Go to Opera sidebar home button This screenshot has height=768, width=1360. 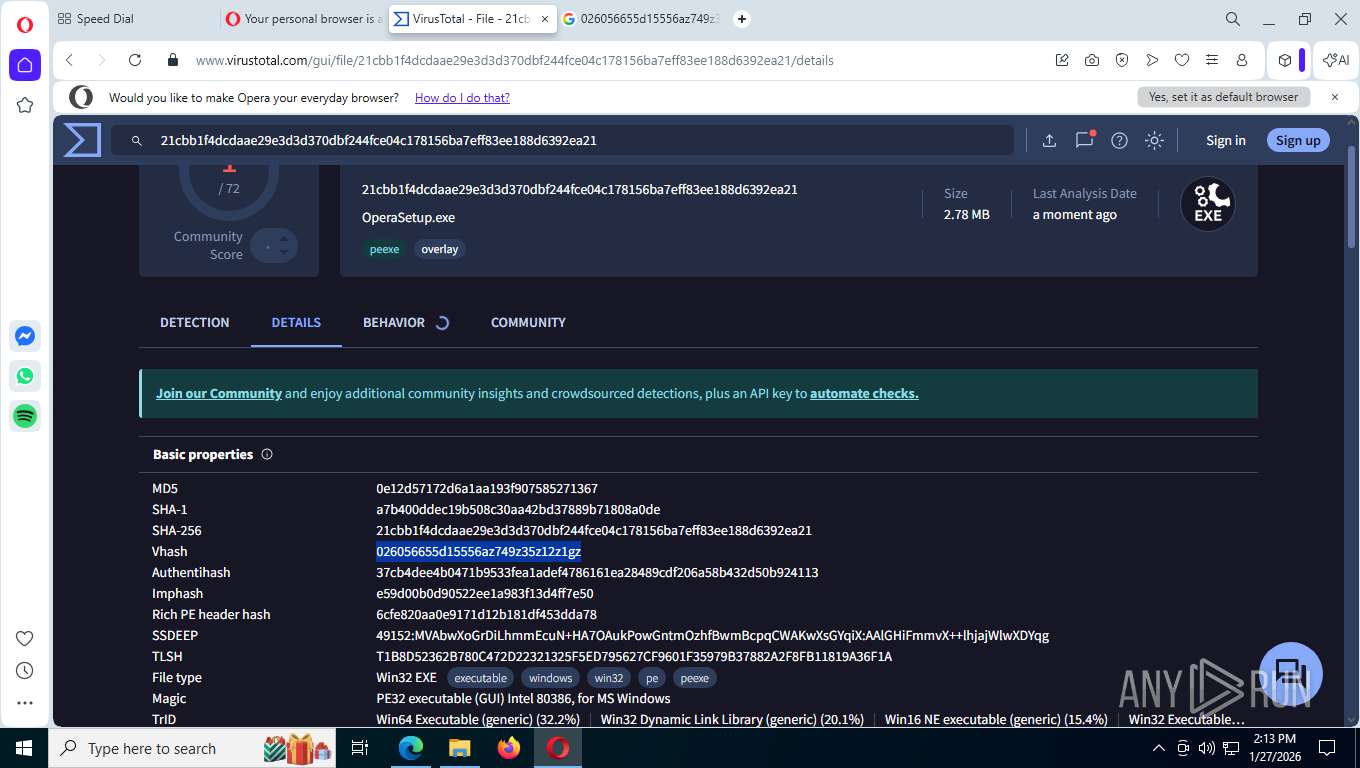click(x=25, y=65)
